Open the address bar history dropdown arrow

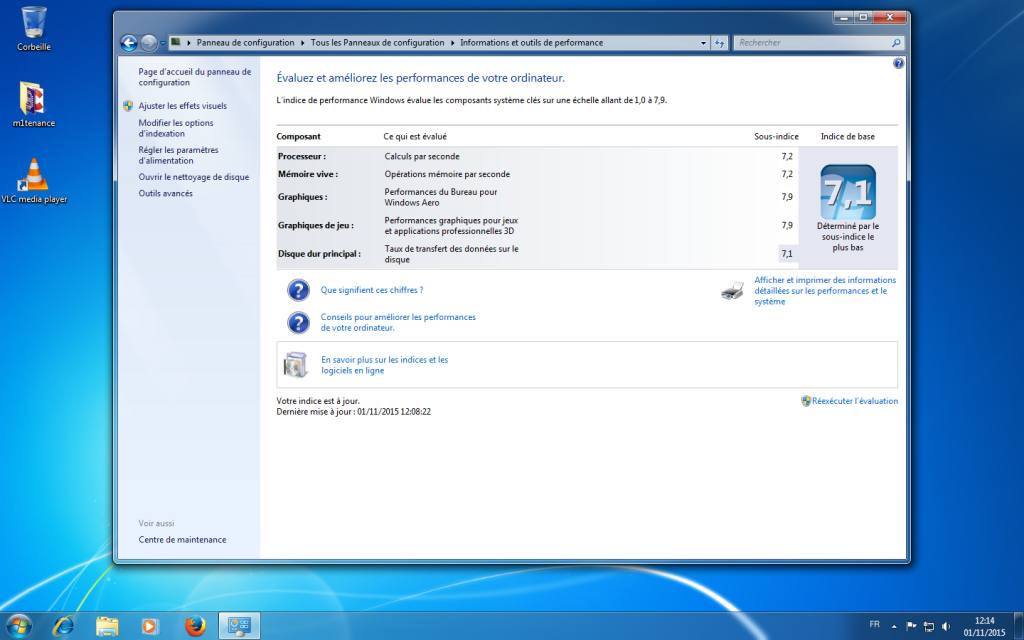(703, 43)
